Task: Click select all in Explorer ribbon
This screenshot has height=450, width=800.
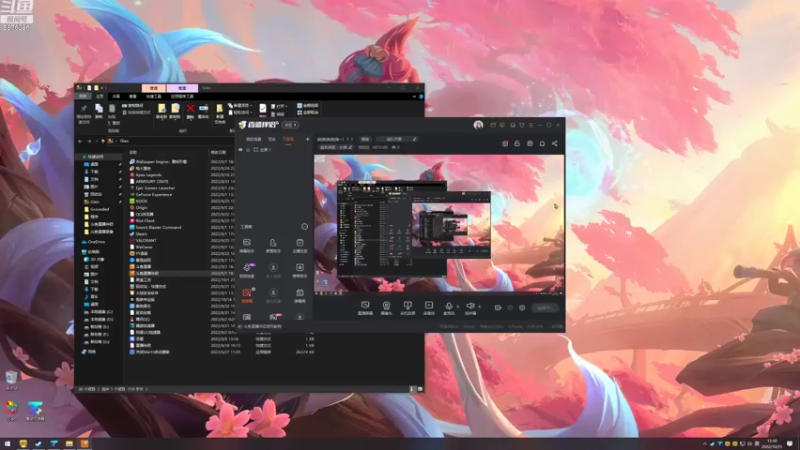Action: 308,106
